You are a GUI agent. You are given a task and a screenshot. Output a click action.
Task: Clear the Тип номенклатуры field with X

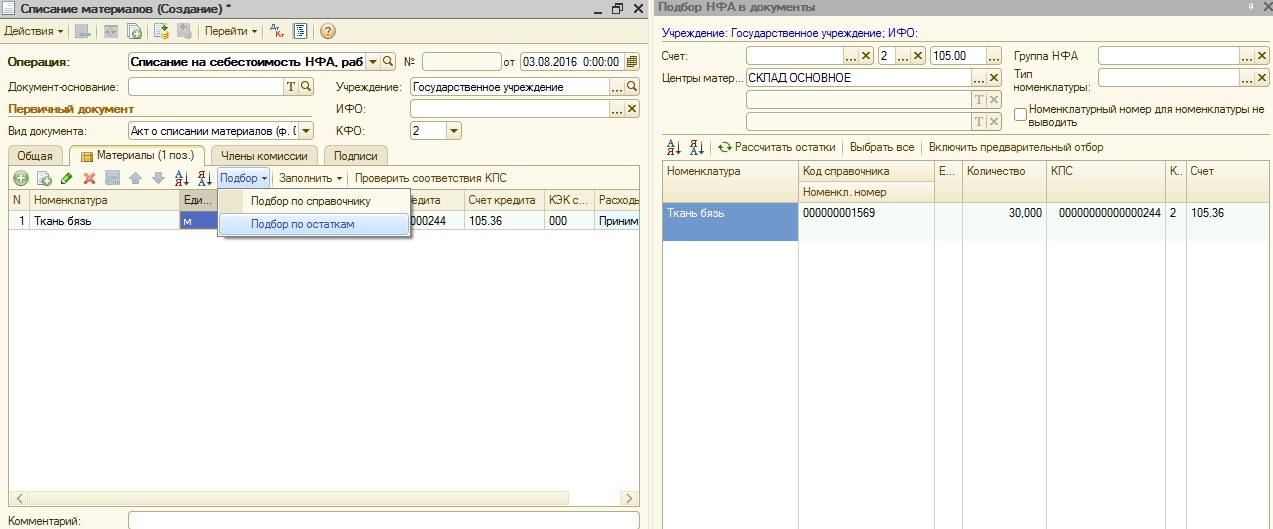point(1262,76)
